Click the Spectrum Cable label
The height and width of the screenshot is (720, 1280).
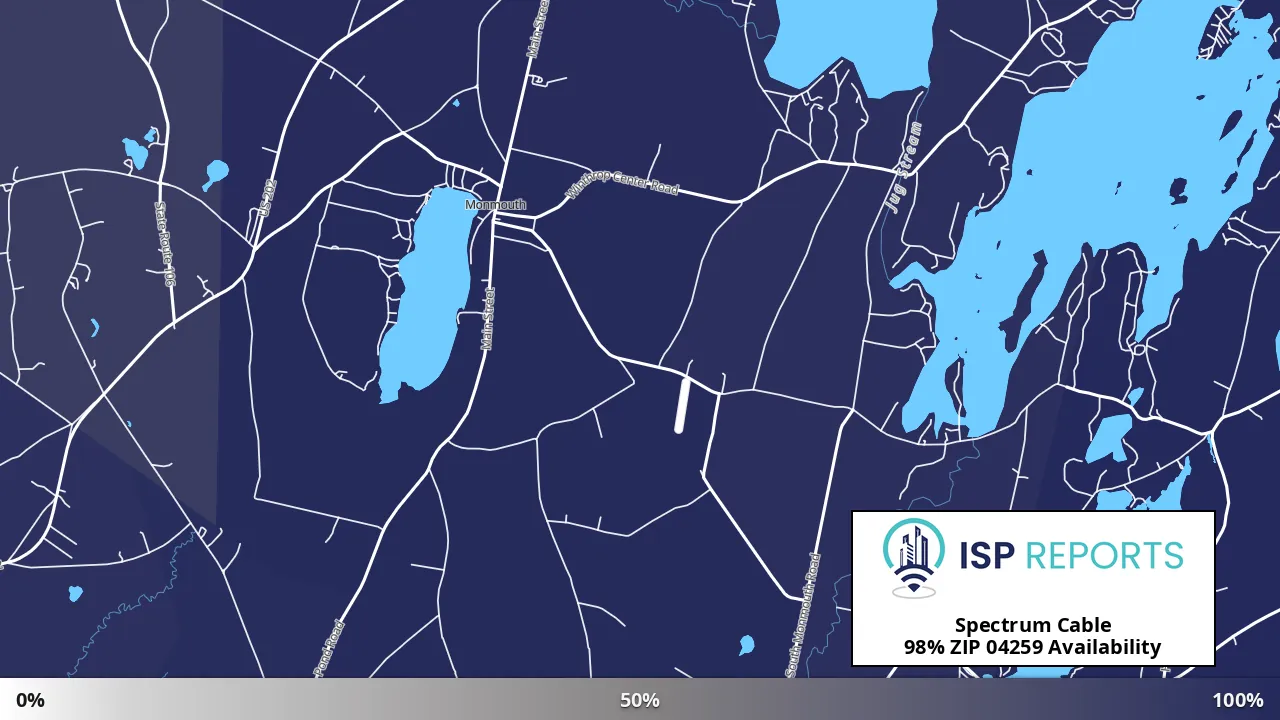(1033, 626)
